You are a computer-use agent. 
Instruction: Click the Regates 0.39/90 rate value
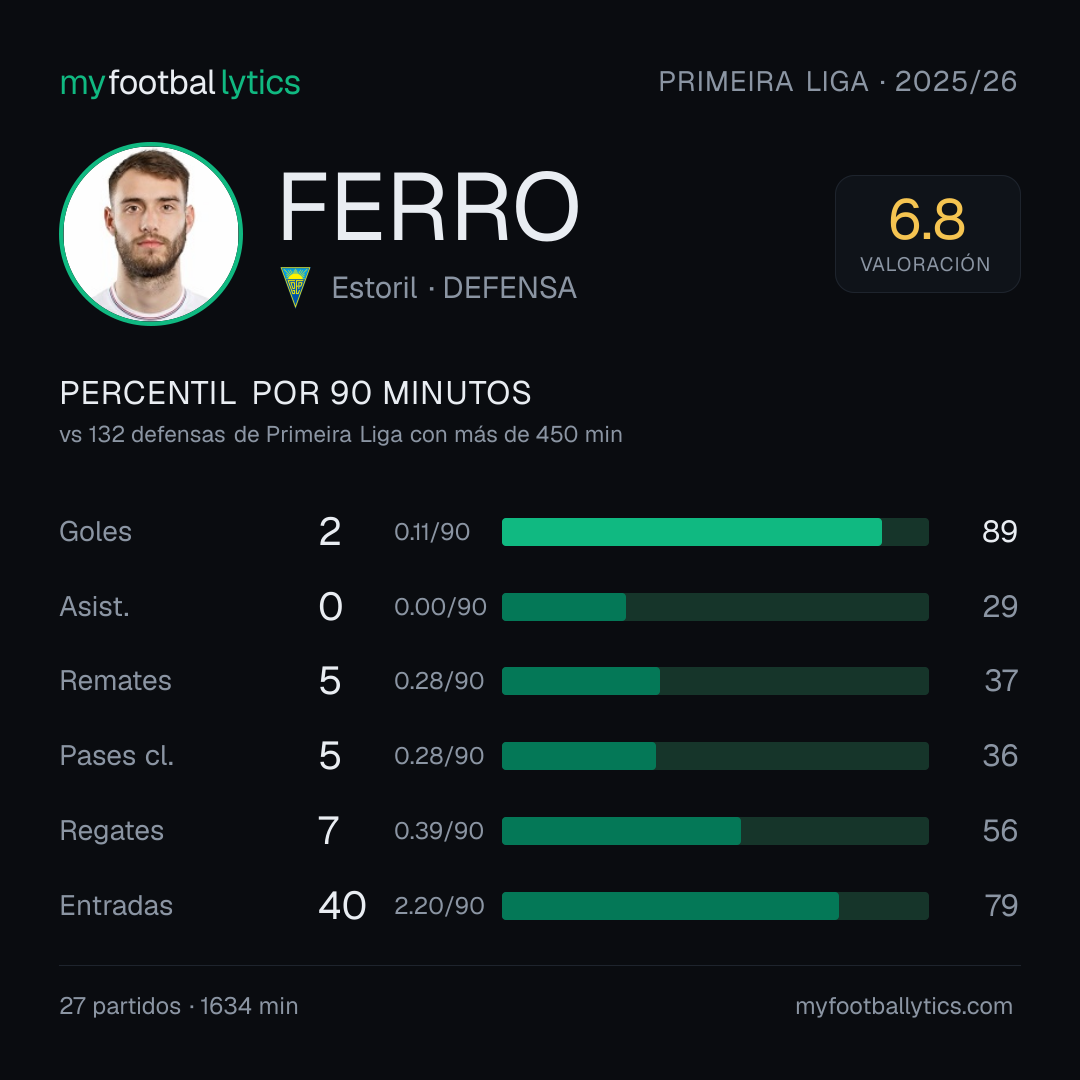click(x=439, y=831)
